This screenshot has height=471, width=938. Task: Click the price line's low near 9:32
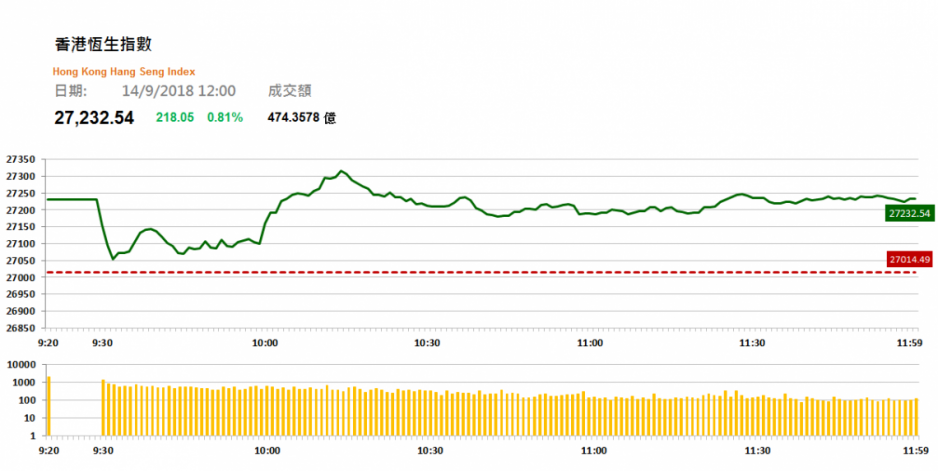(112, 259)
